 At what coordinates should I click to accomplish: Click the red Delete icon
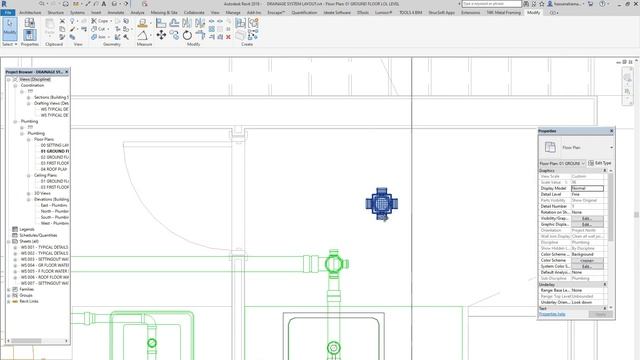228,37
